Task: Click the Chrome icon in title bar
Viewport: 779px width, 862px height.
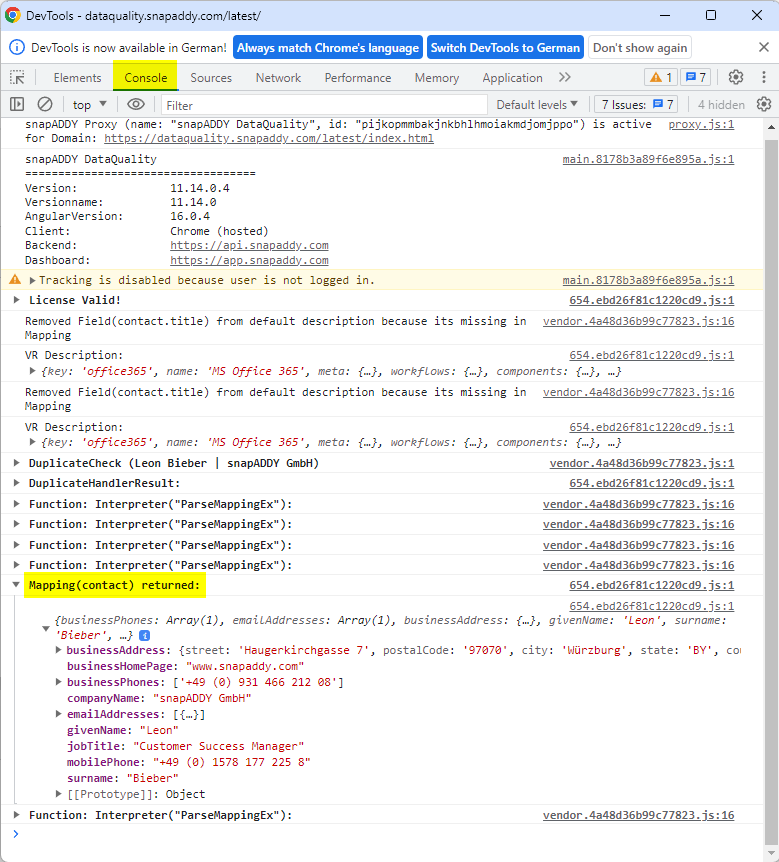Action: 13,15
